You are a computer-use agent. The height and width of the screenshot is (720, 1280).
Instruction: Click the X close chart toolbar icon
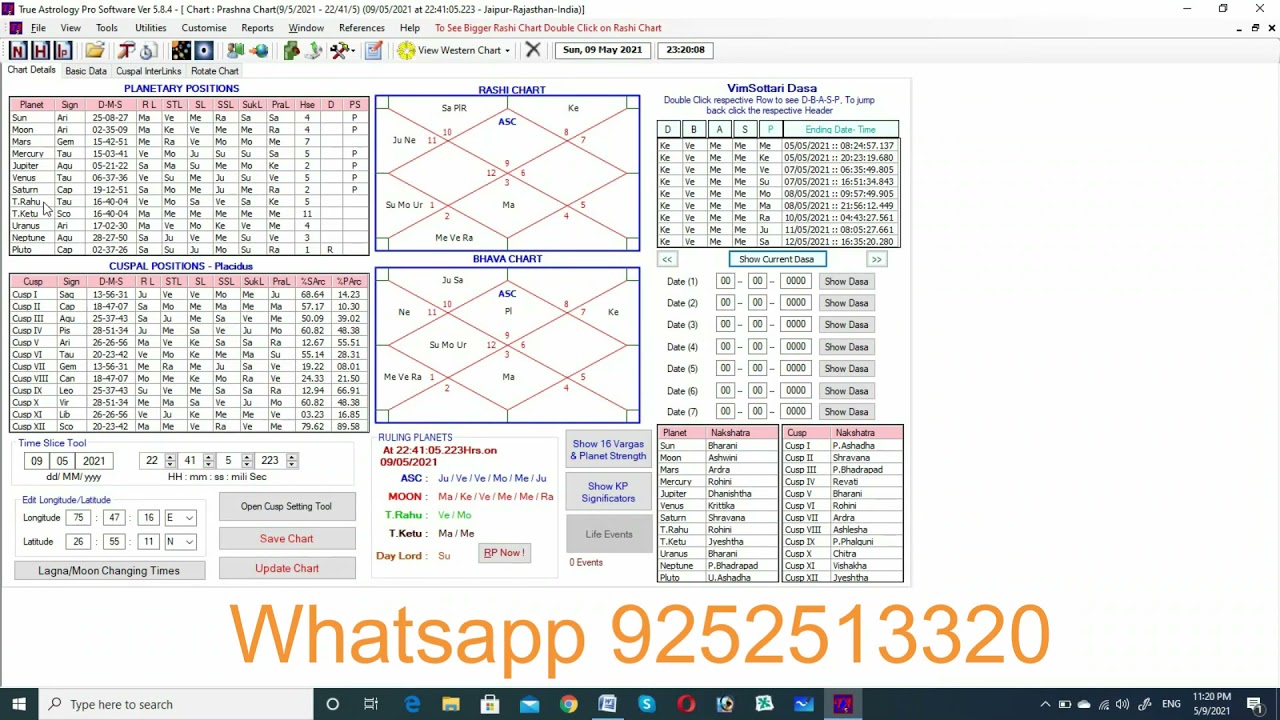pyautogui.click(x=533, y=50)
